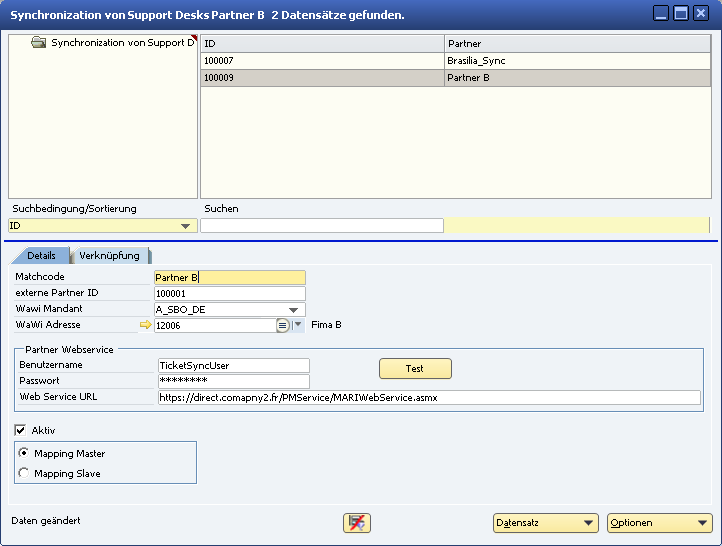Open the Wawi Mandant dropdown
This screenshot has width=722, height=546.
click(294, 310)
